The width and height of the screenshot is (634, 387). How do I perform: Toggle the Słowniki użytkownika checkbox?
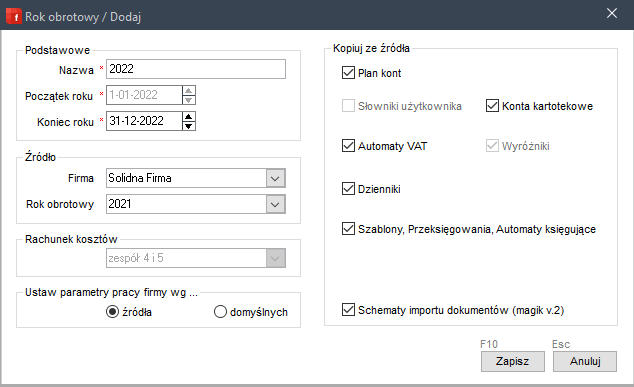click(x=348, y=106)
